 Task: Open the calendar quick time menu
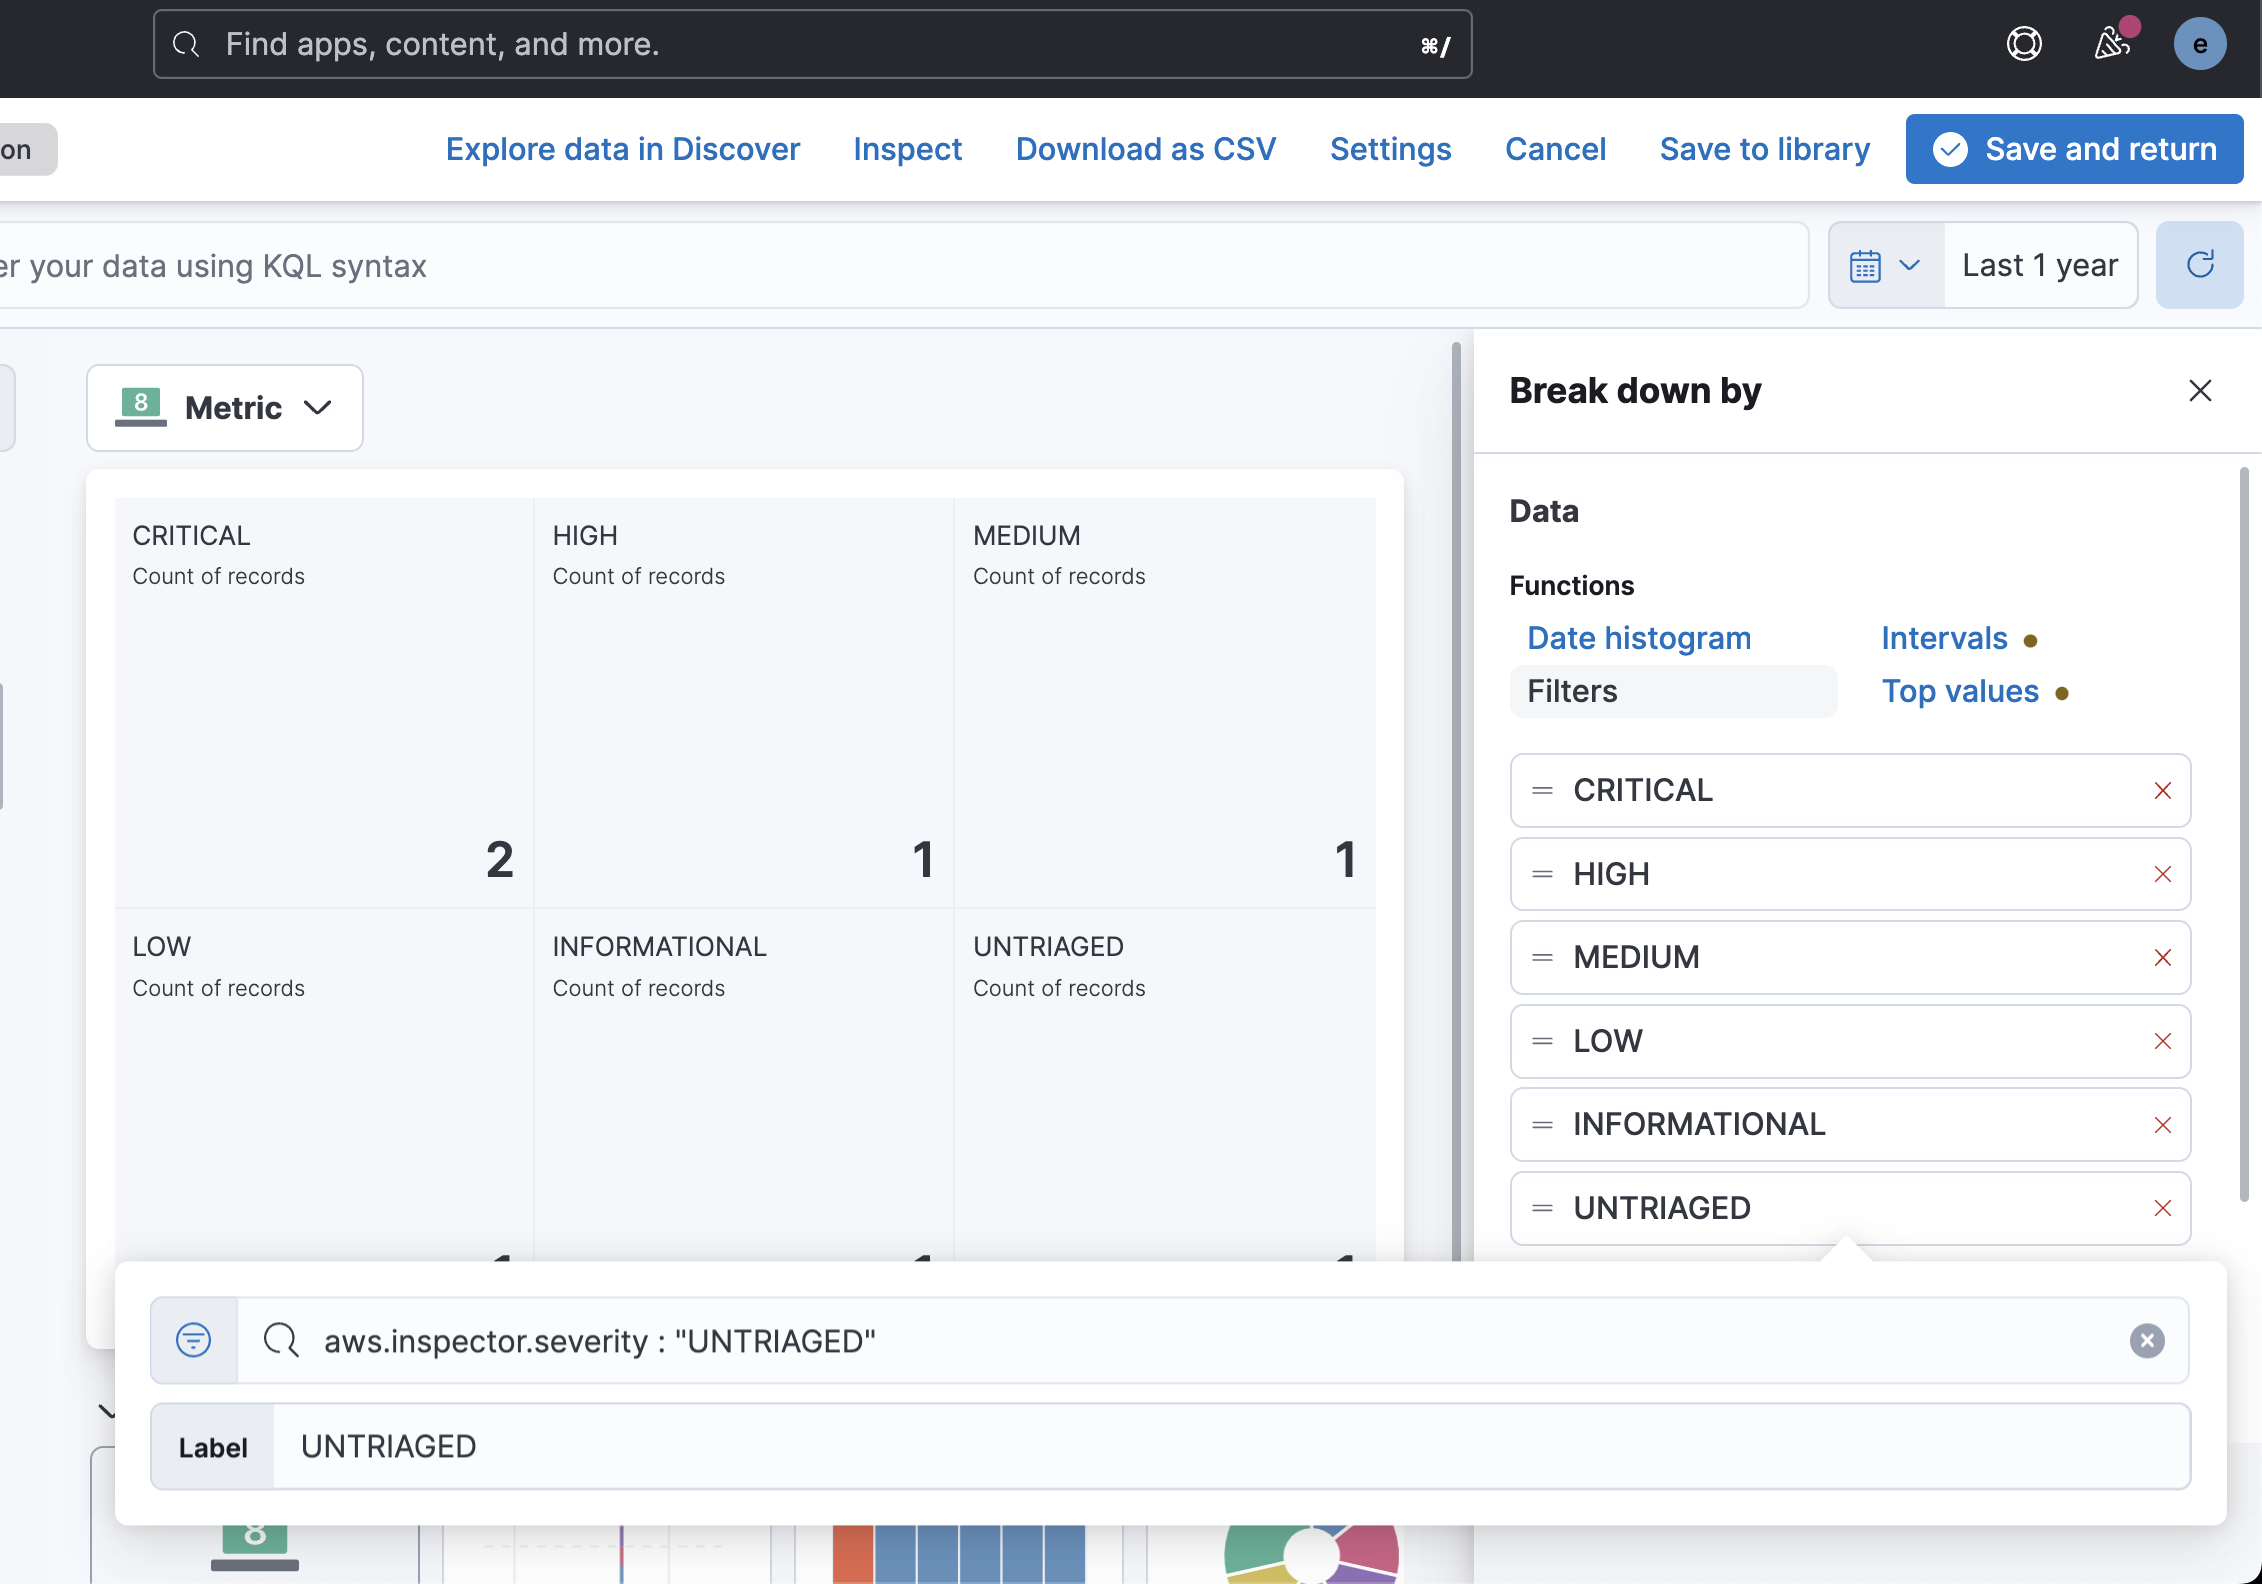click(1885, 265)
